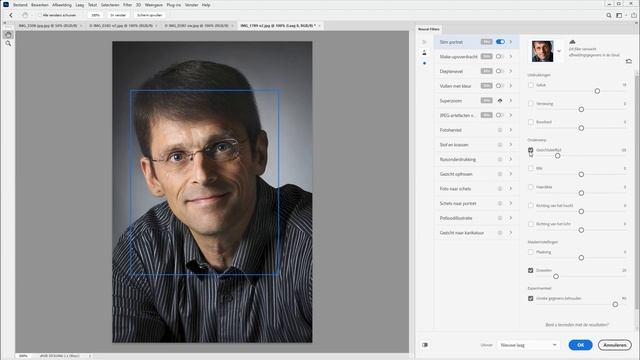
Task: Click the cloud icon above filter description
Action: [x=572, y=42]
